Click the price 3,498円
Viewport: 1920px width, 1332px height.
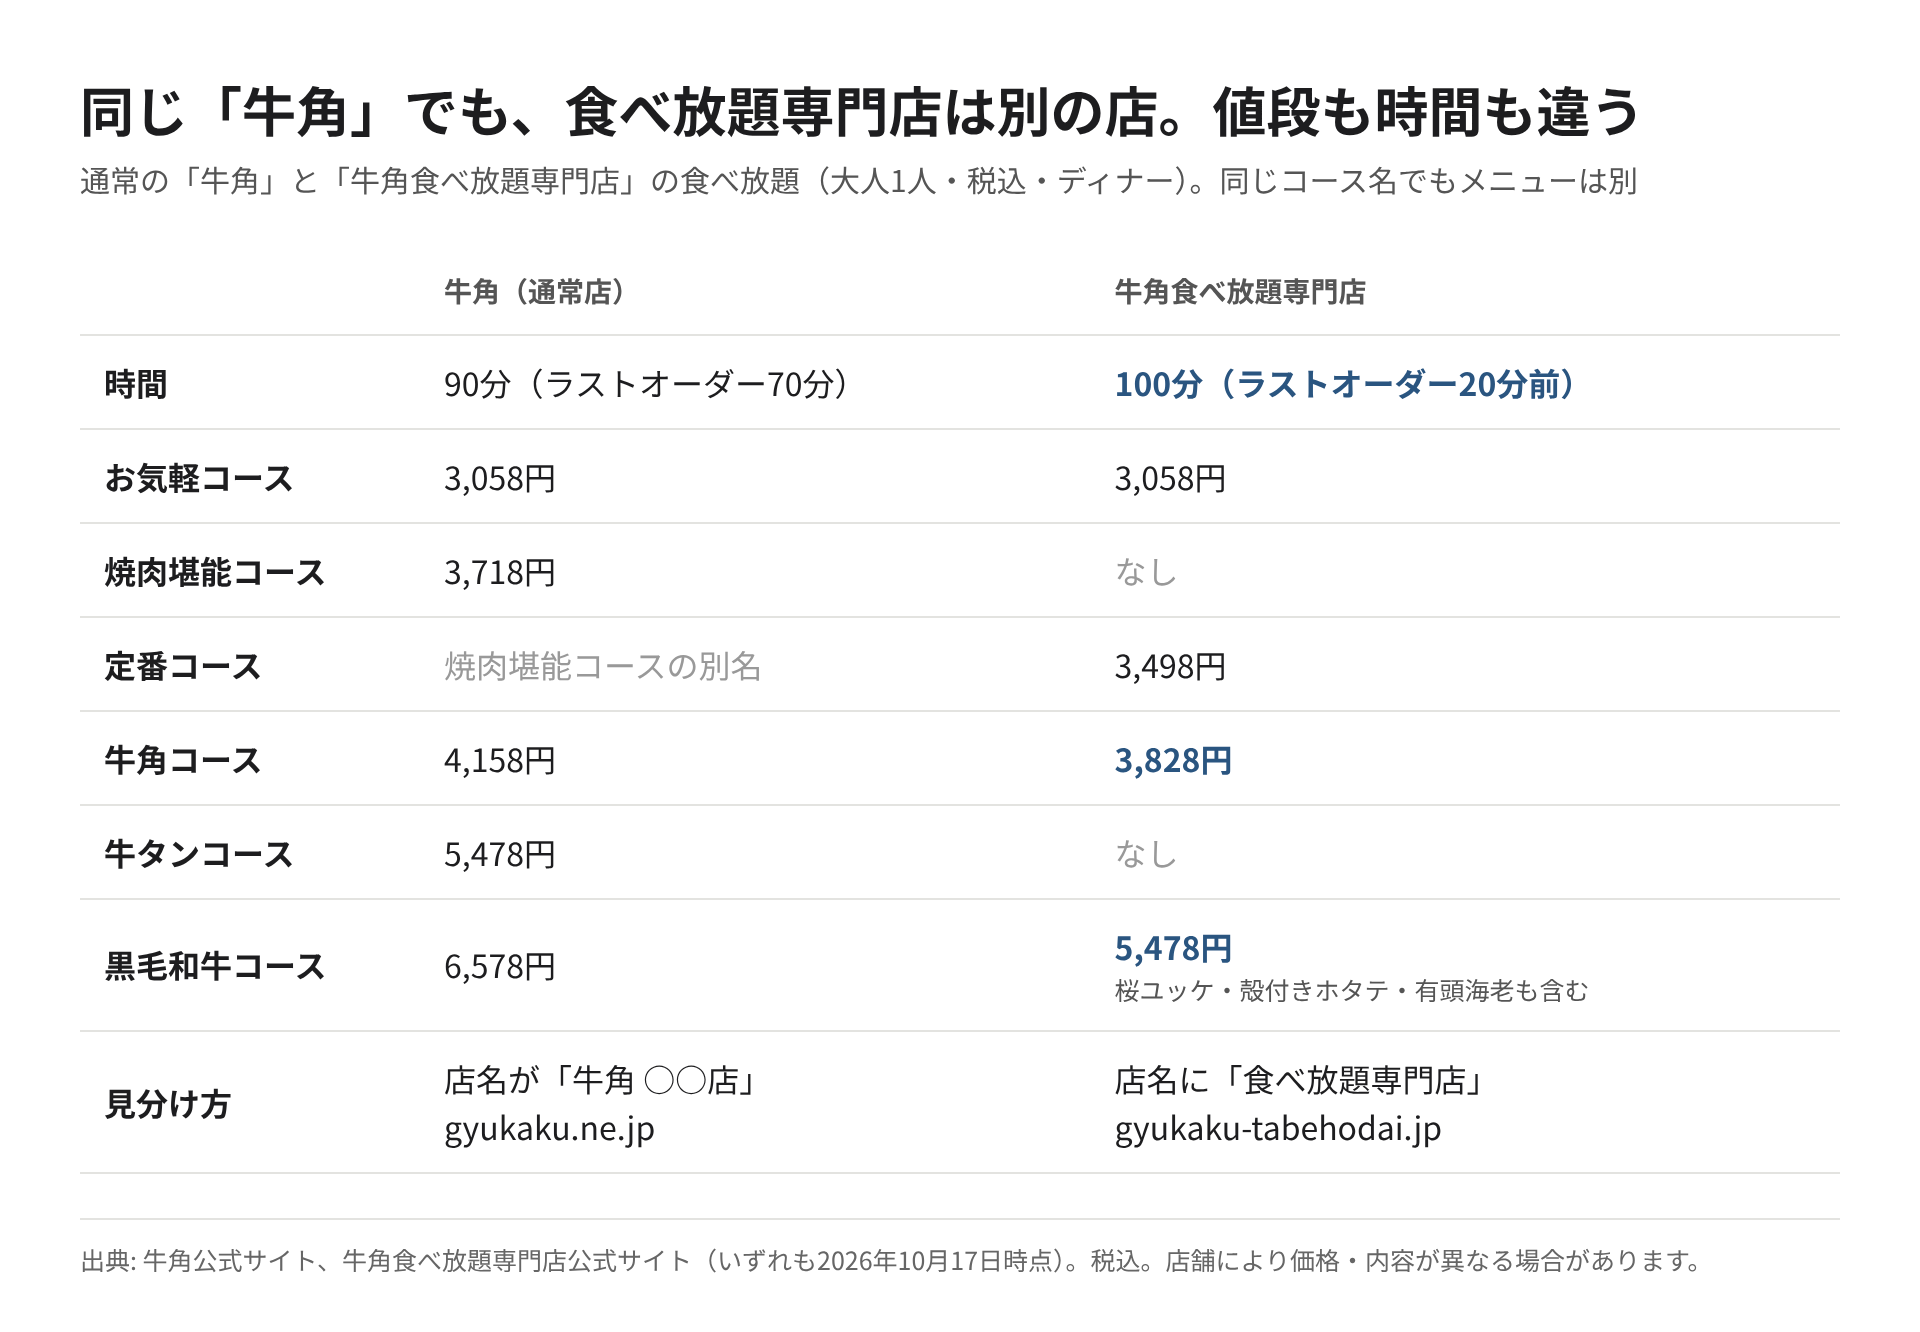pyautogui.click(x=1171, y=666)
